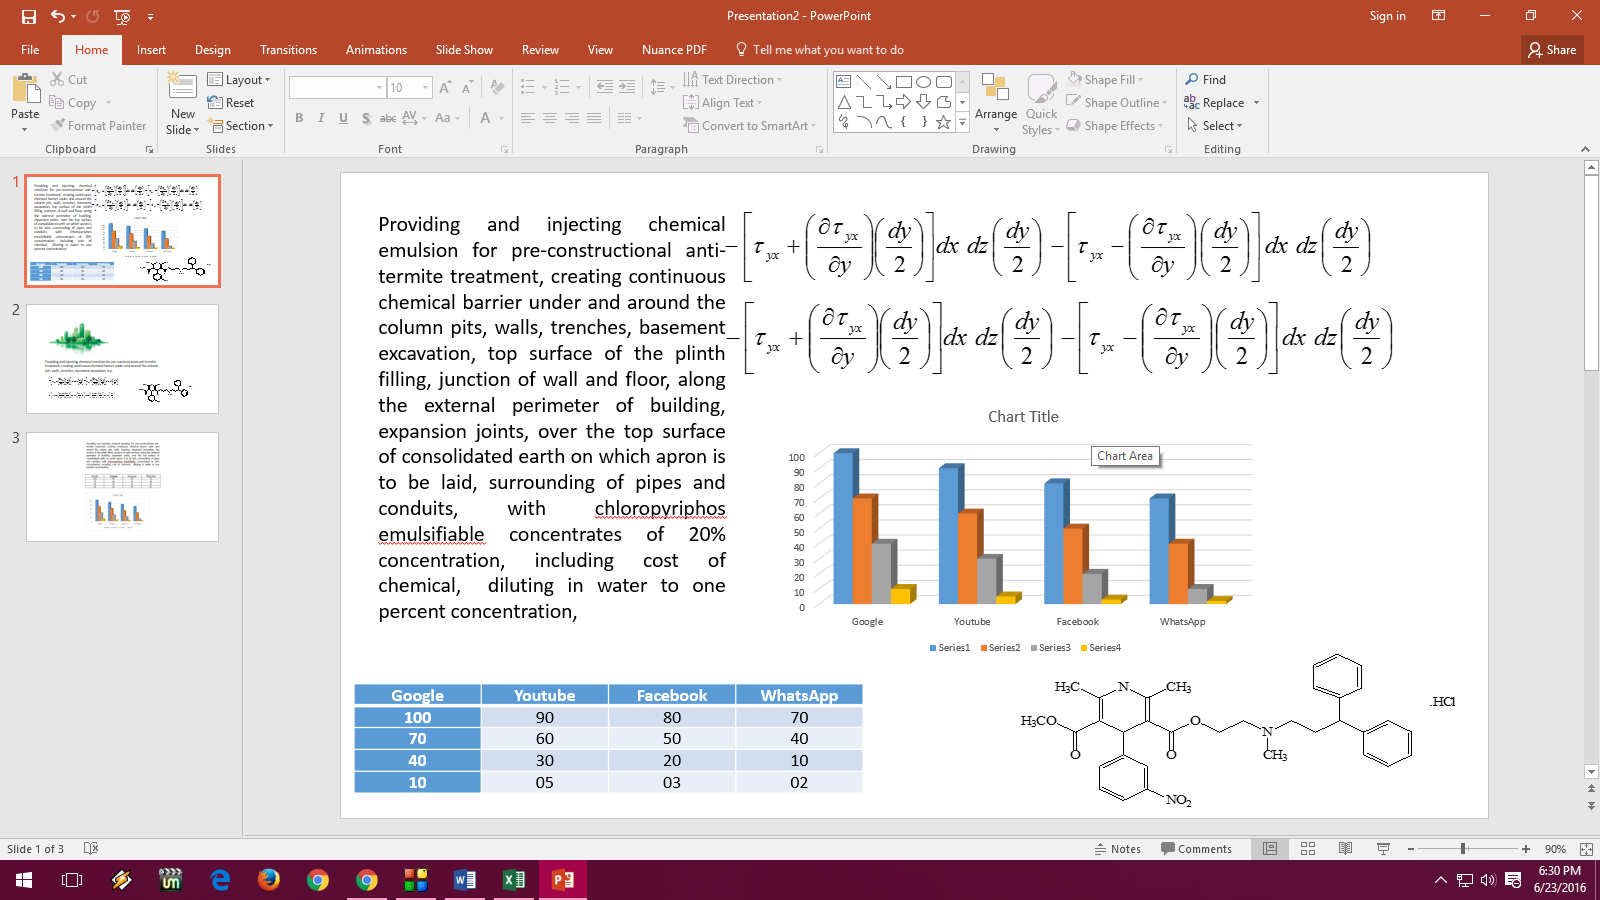Toggle underline formatting

[342, 117]
